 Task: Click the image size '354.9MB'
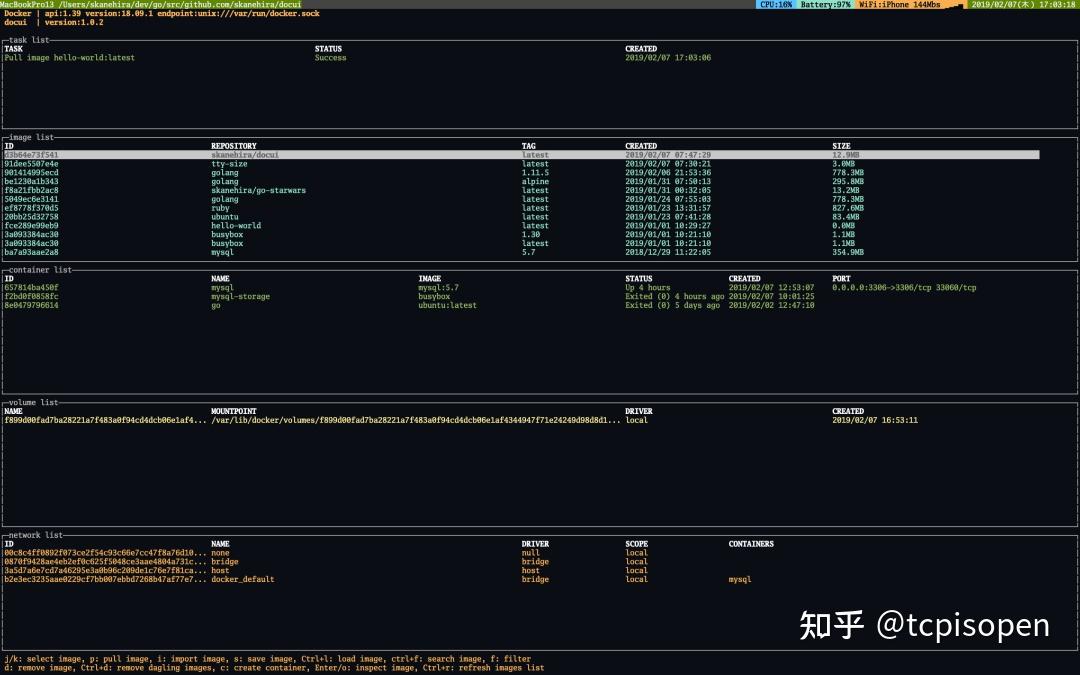[x=848, y=252]
